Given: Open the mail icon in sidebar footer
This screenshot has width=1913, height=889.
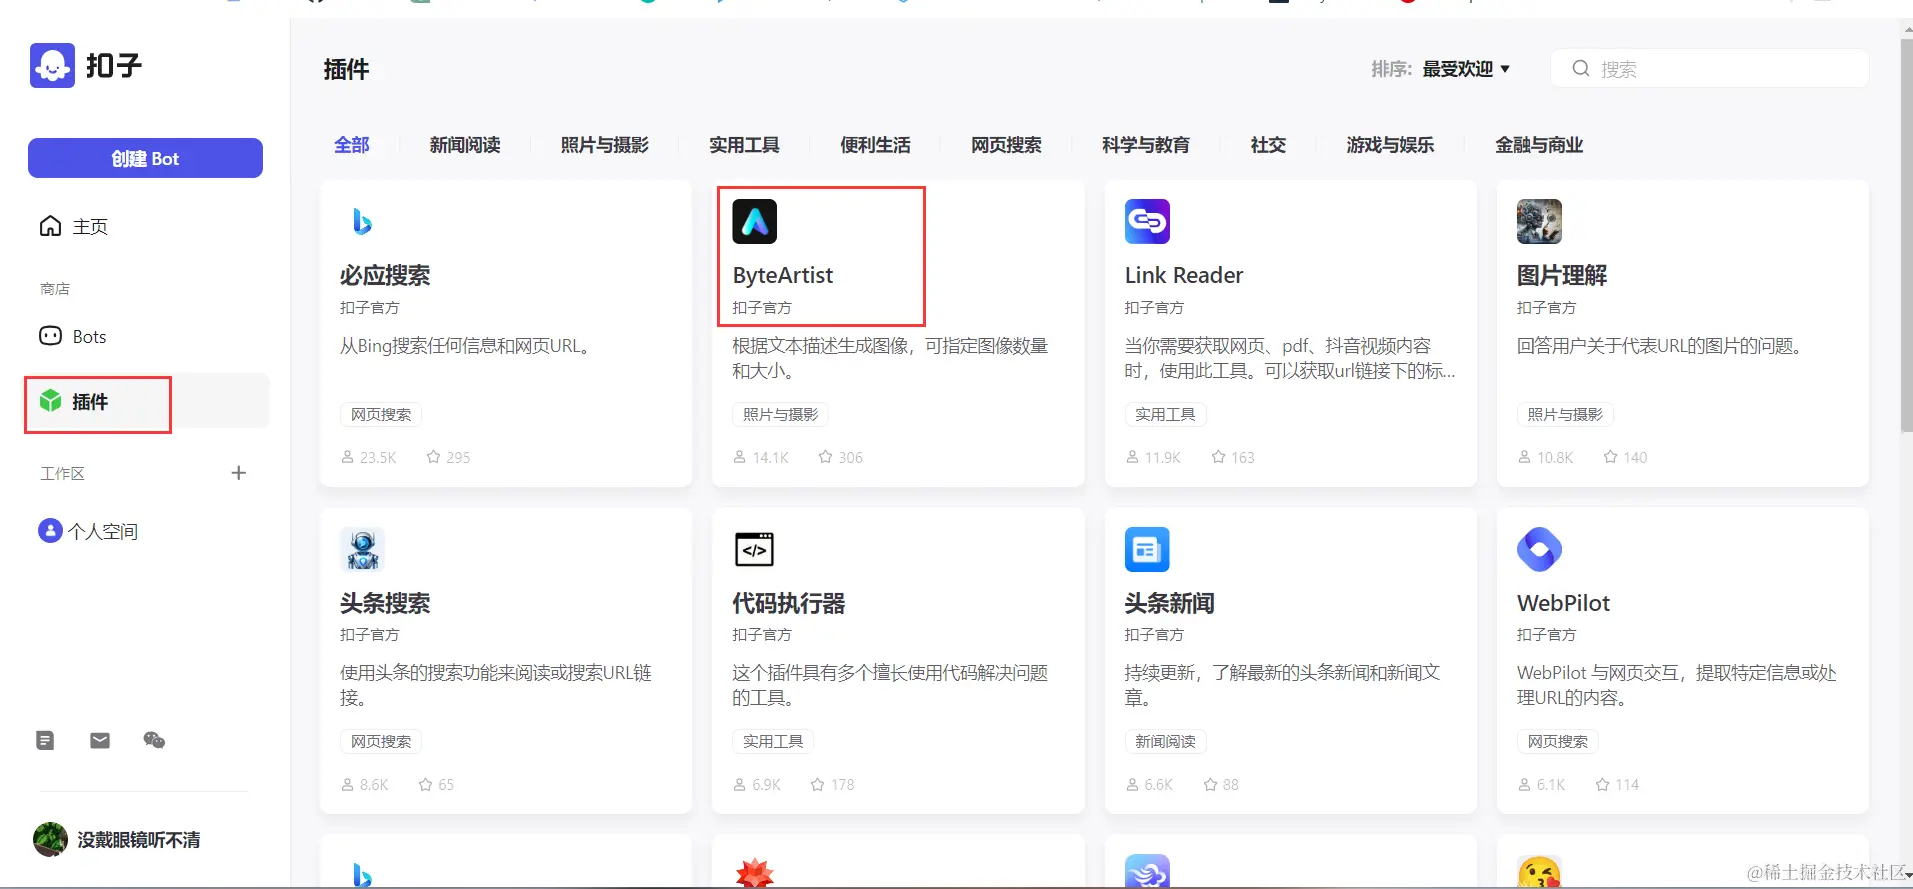Looking at the screenshot, I should (x=100, y=740).
